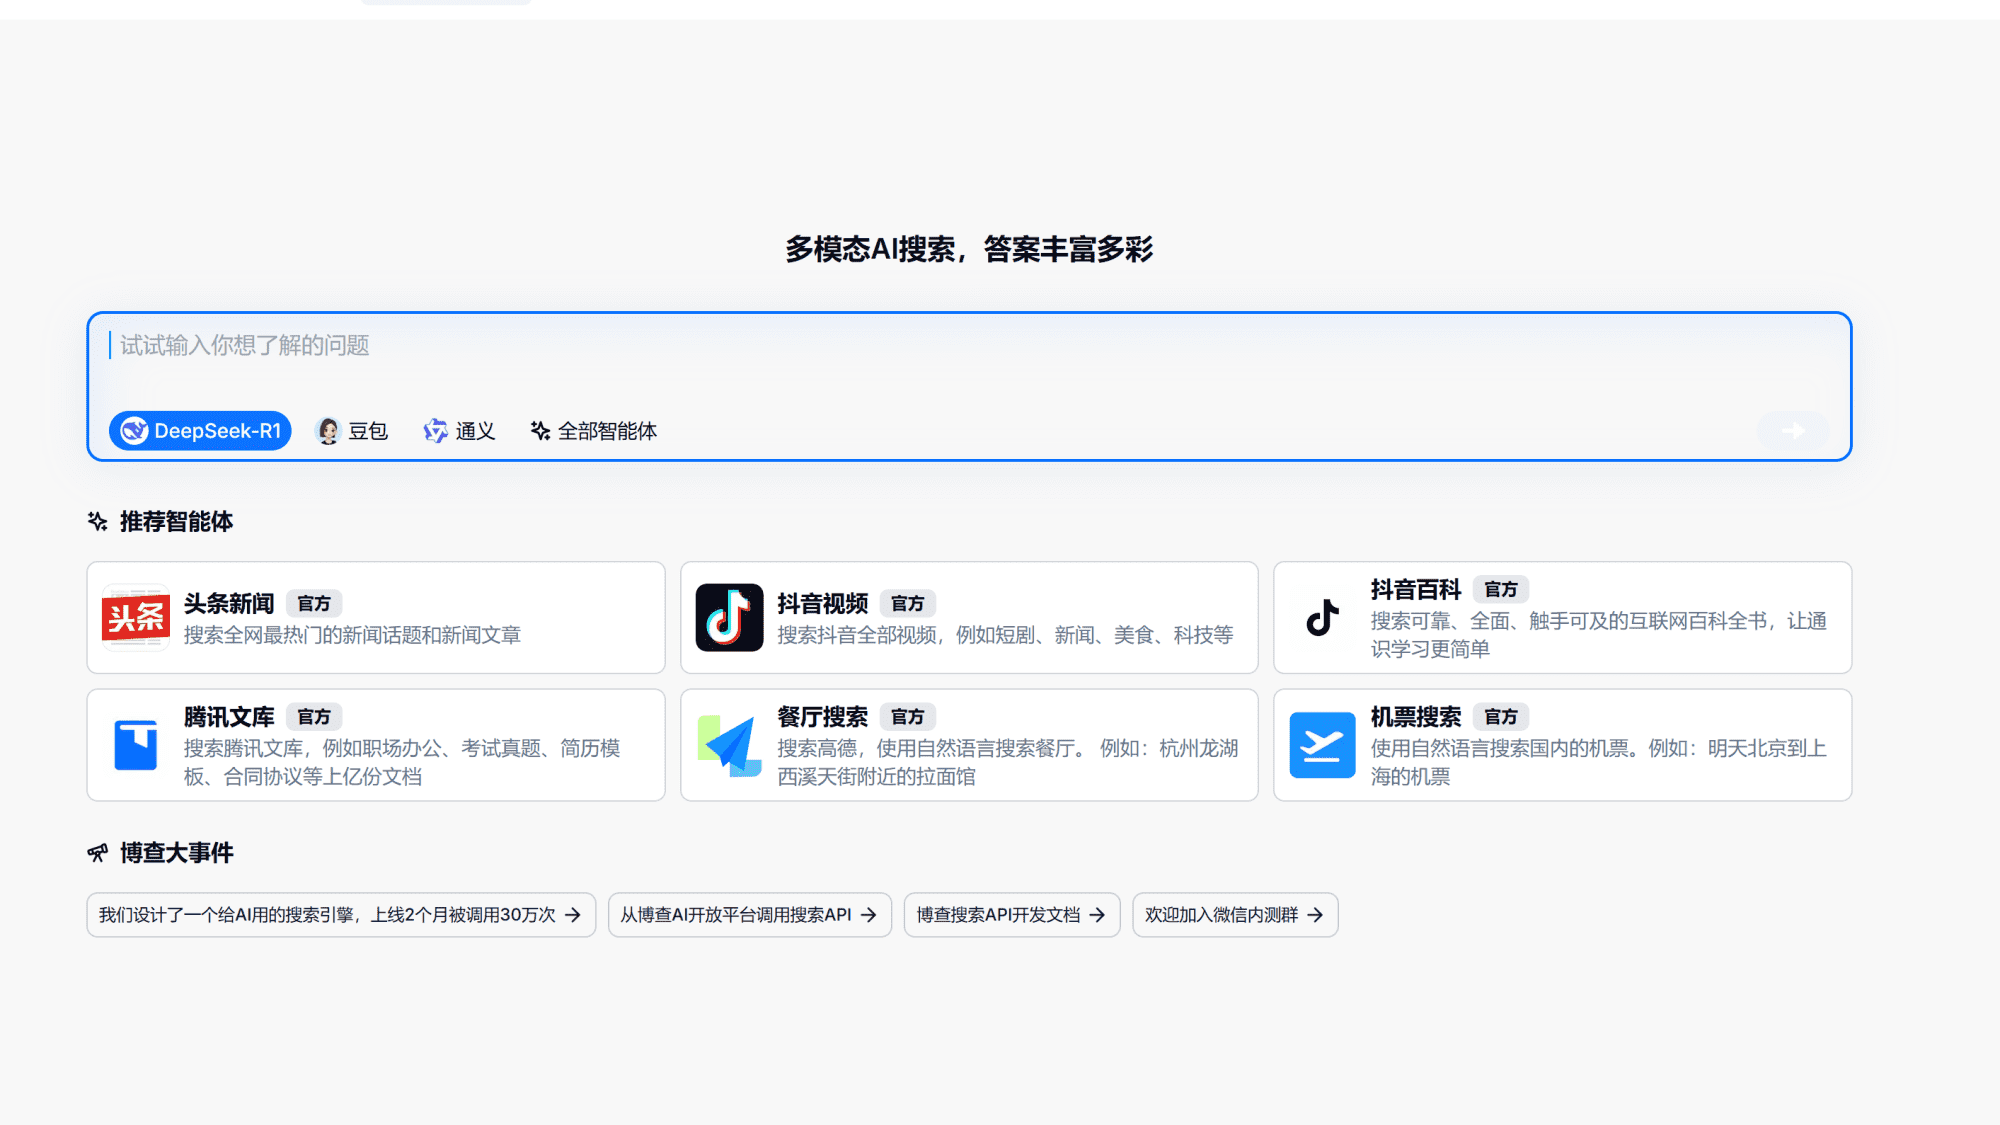Click the 官方 badge on 抖音百科

tap(1501, 590)
